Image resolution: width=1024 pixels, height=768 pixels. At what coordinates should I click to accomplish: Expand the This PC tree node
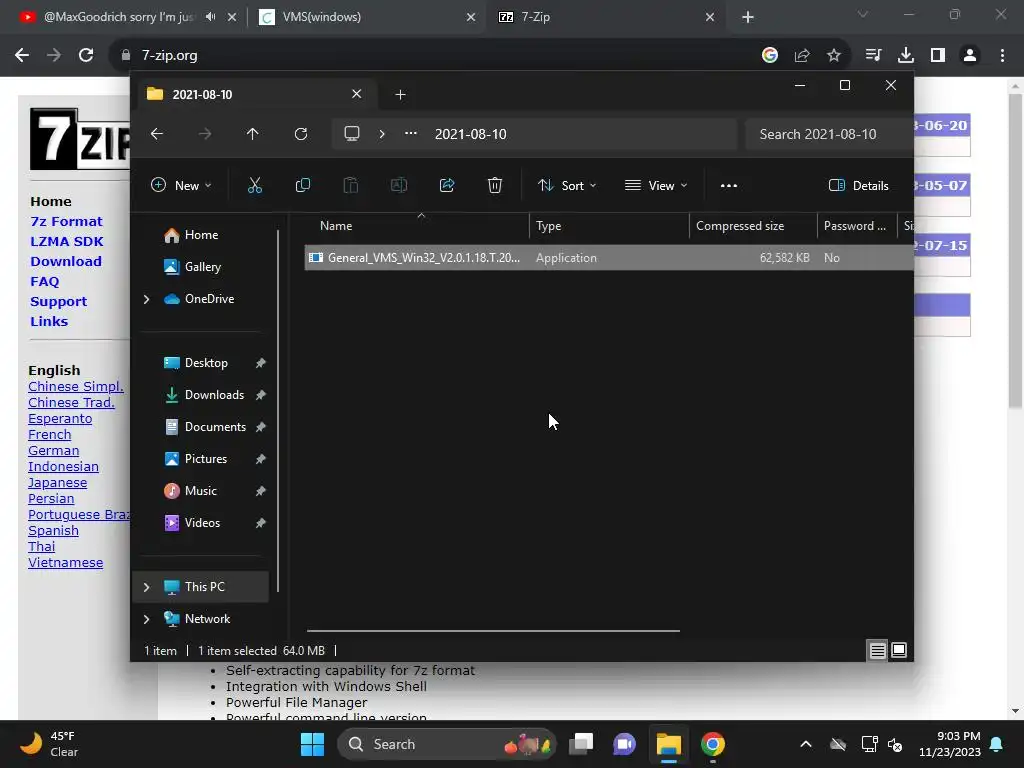[x=146, y=587]
